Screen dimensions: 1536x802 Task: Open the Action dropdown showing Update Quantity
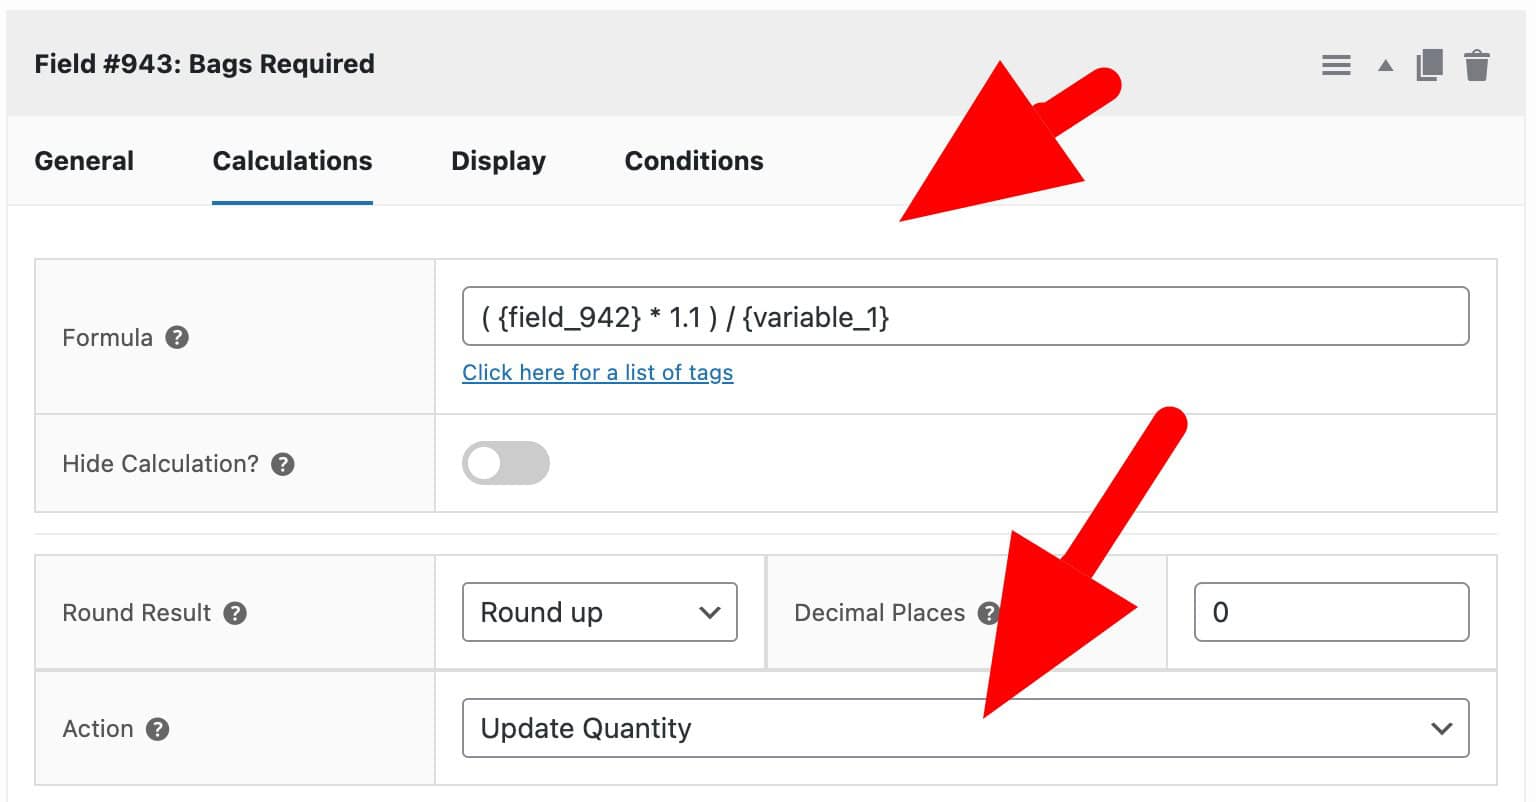click(964, 728)
